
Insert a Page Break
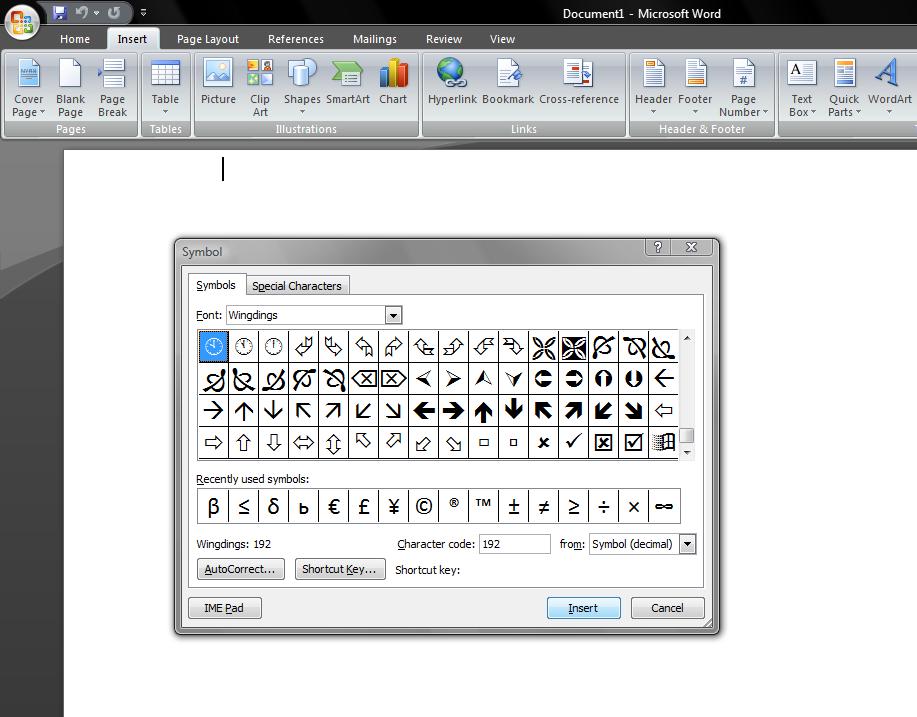(112, 88)
